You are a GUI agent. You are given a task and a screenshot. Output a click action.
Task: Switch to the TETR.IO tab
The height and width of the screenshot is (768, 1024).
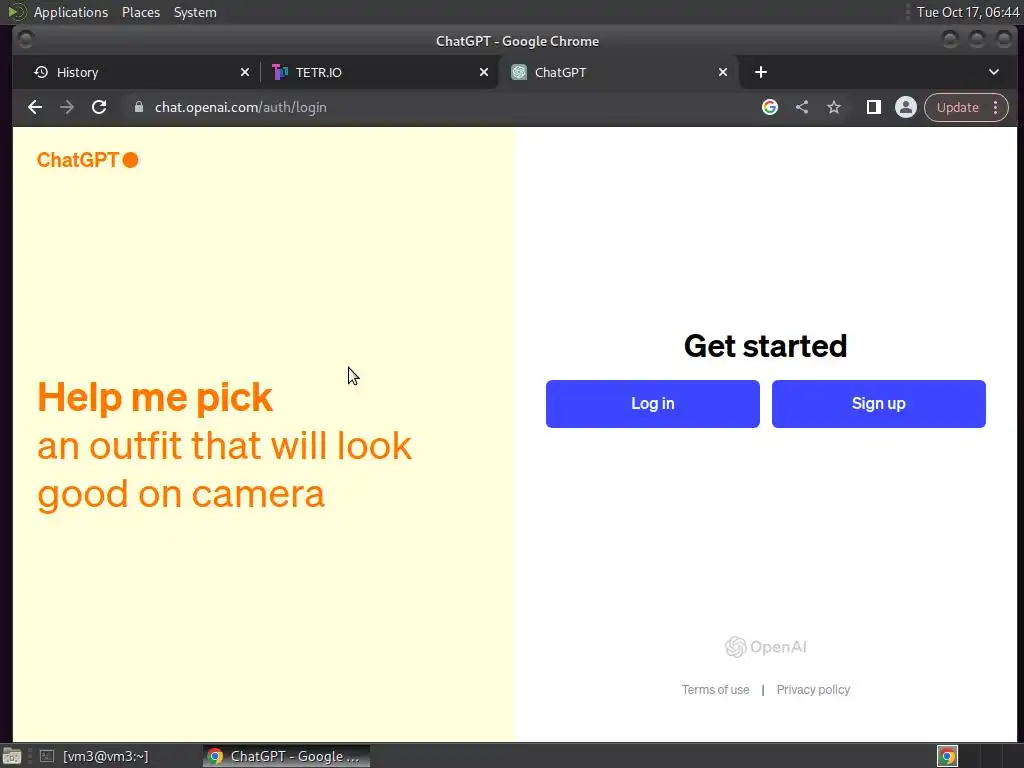click(379, 72)
